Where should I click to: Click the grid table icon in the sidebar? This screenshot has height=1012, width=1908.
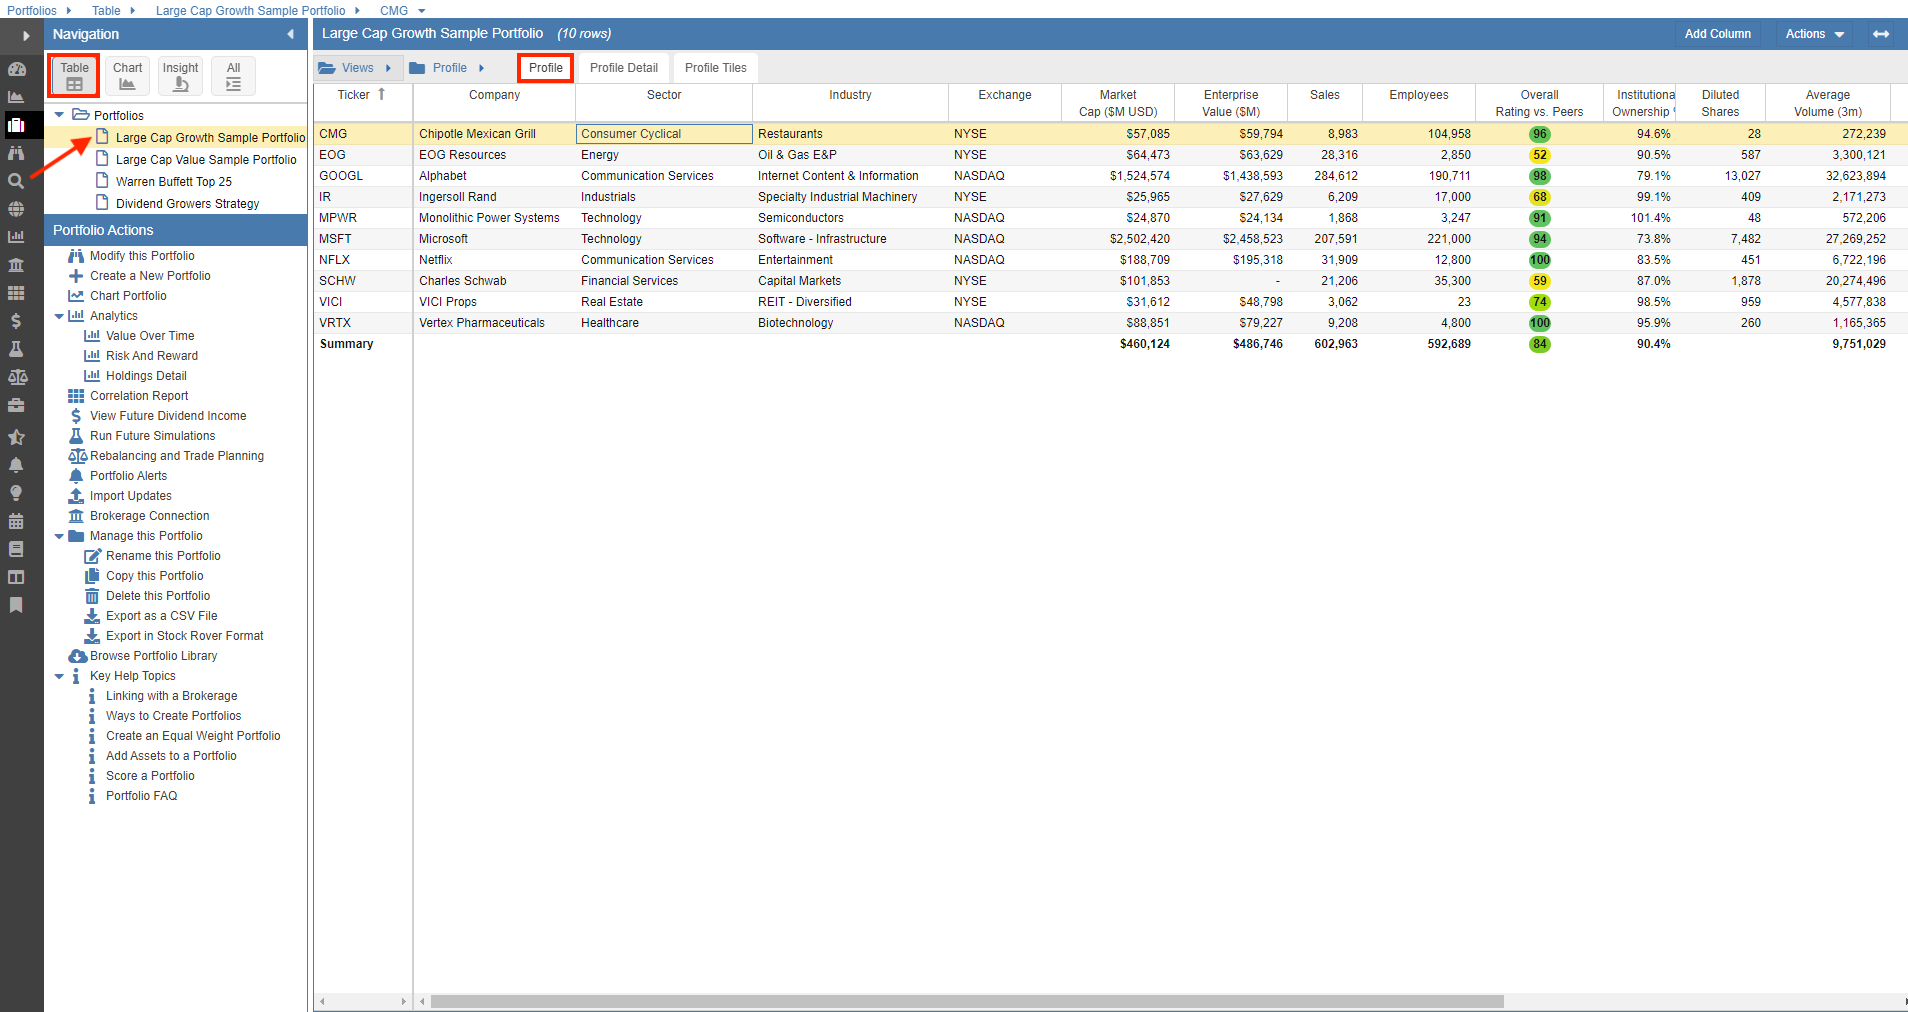click(x=16, y=293)
